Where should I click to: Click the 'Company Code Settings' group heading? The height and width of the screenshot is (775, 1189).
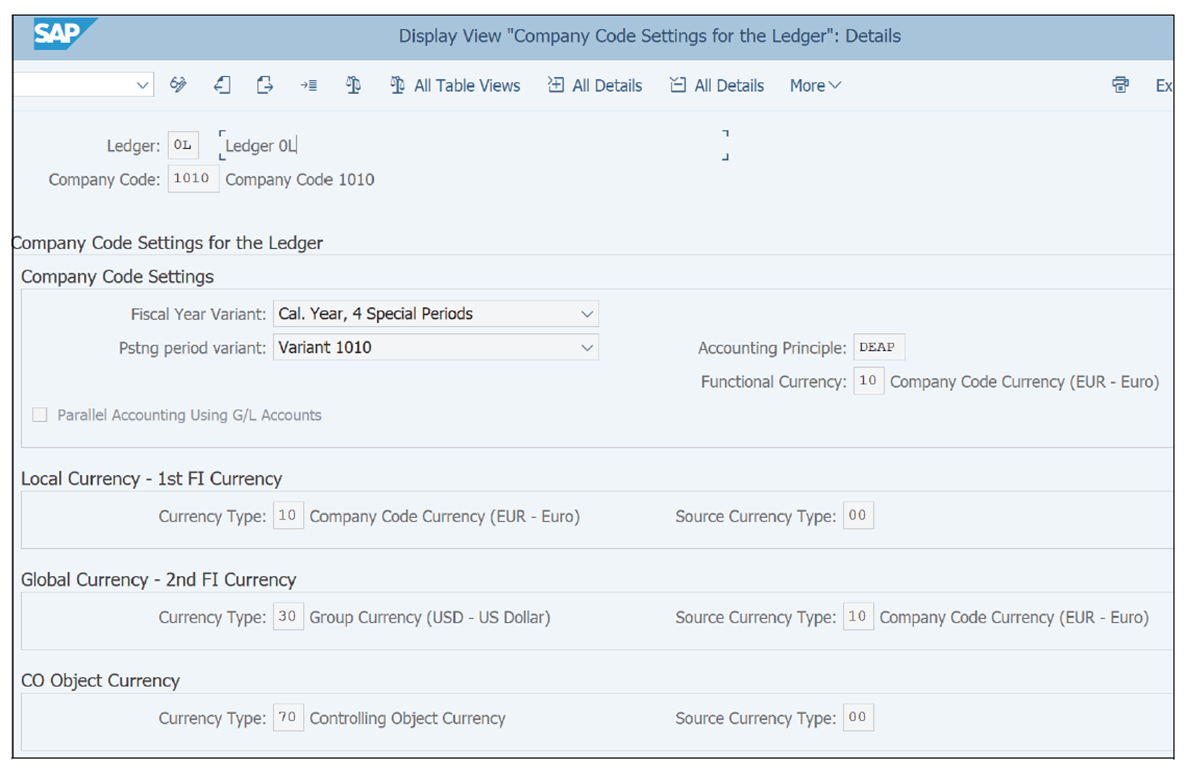118,277
